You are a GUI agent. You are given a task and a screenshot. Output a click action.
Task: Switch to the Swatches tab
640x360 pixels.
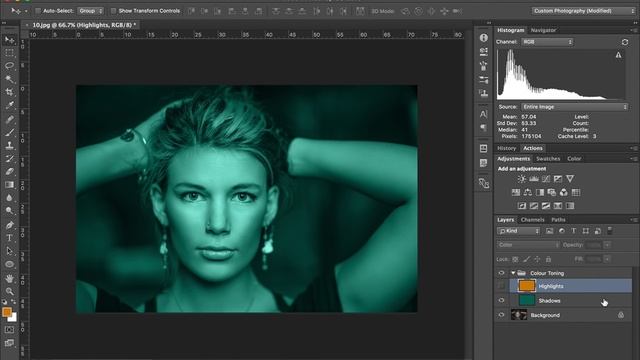point(548,159)
